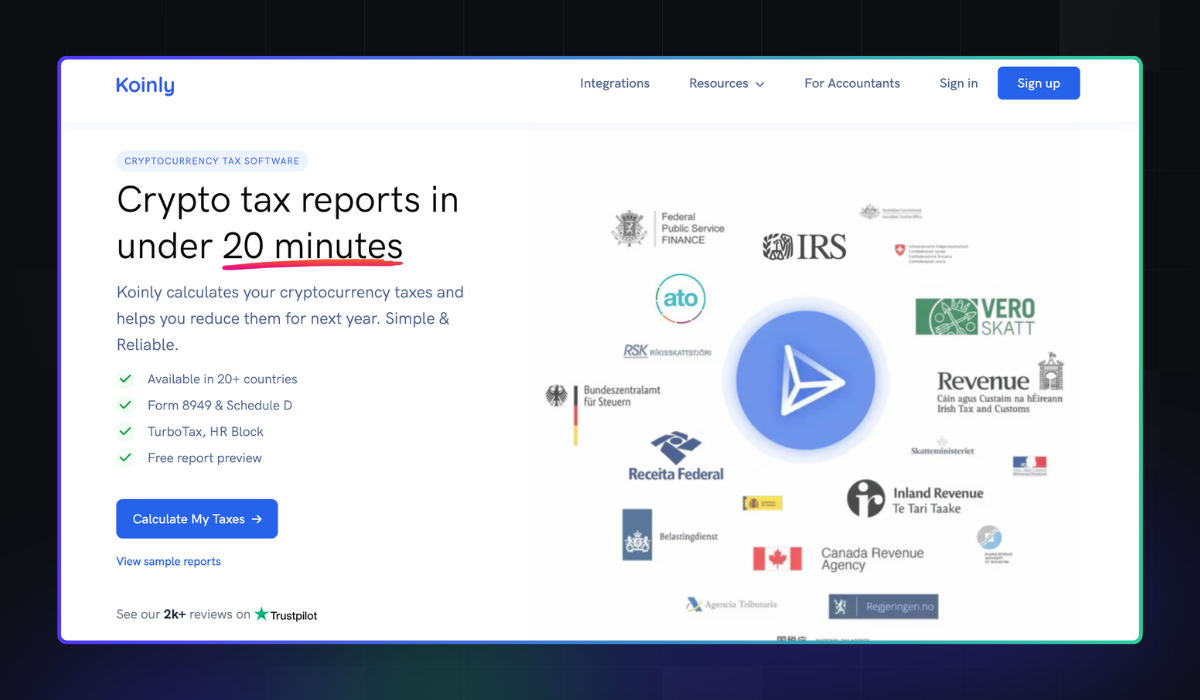This screenshot has width=1200, height=700.
Task: Click the Sign up button
Action: (1039, 84)
